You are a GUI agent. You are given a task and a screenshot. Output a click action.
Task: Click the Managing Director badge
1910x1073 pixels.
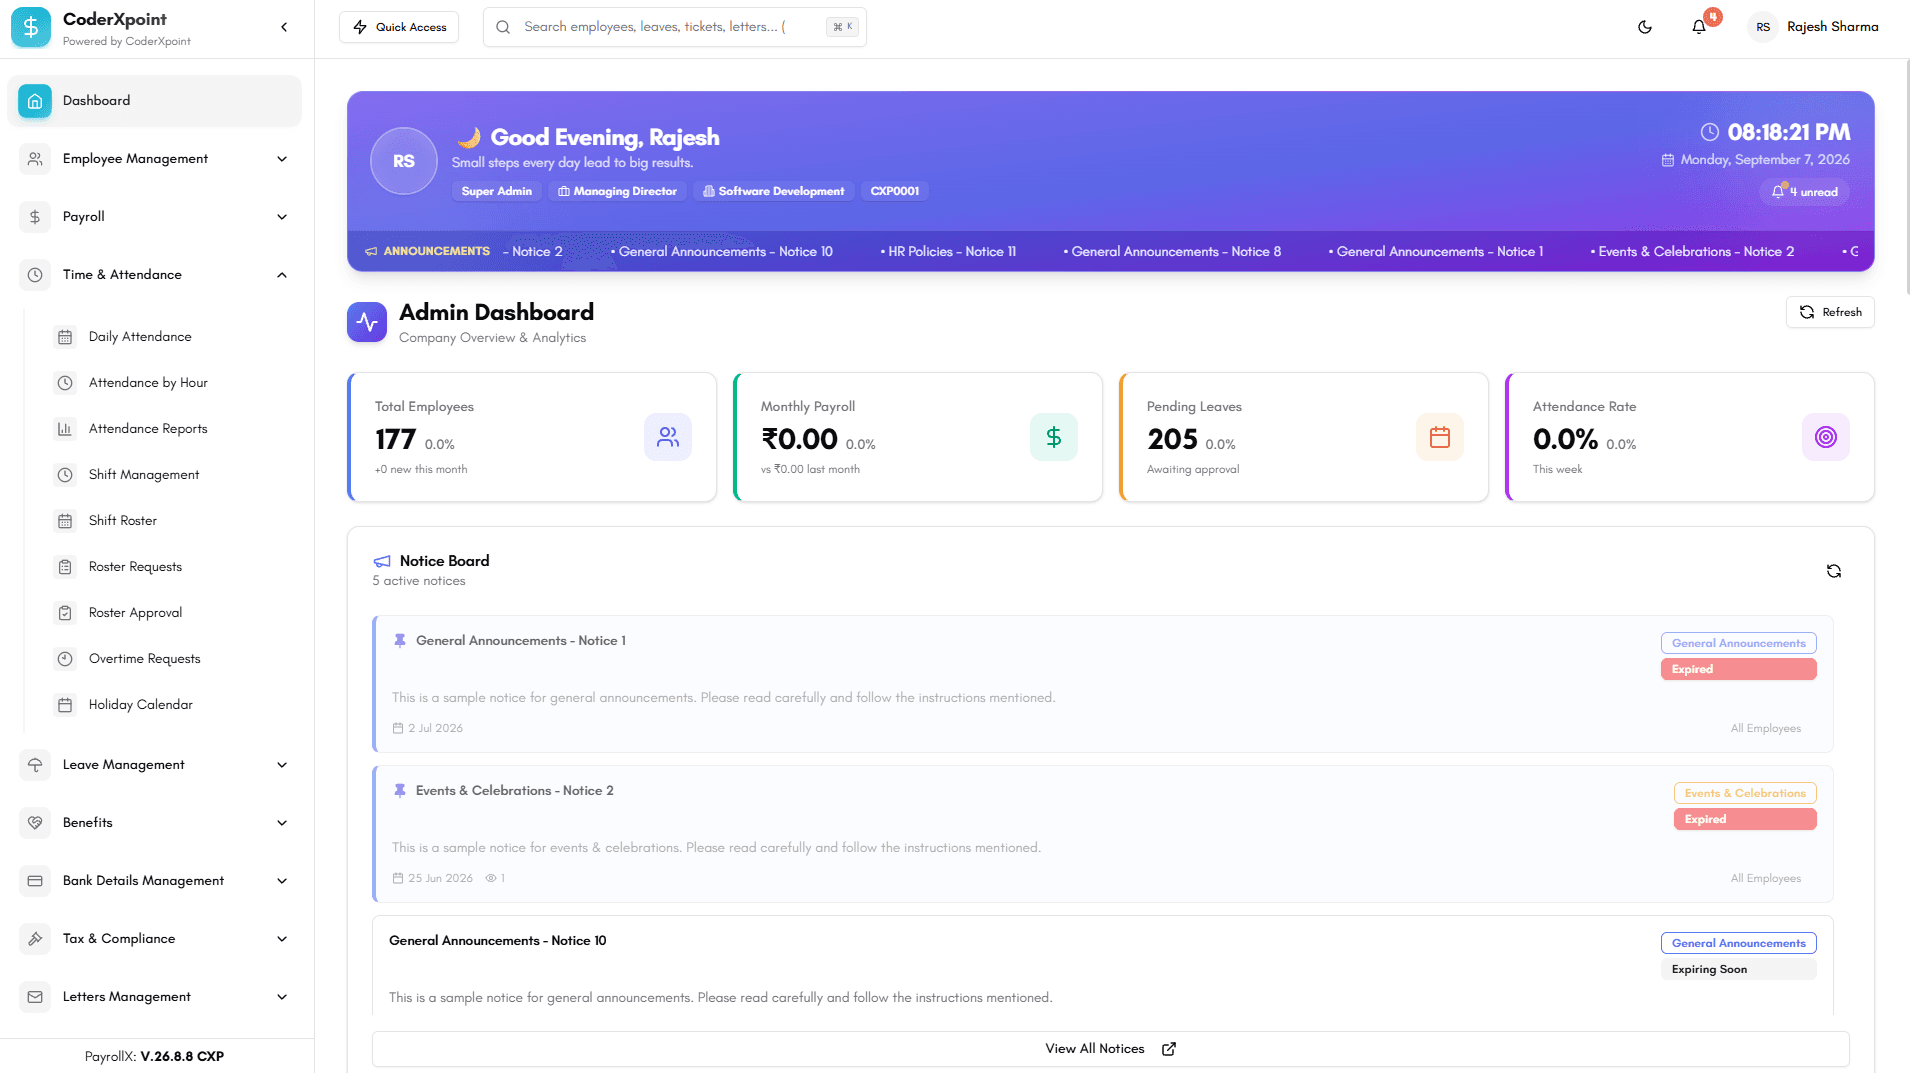(x=618, y=191)
